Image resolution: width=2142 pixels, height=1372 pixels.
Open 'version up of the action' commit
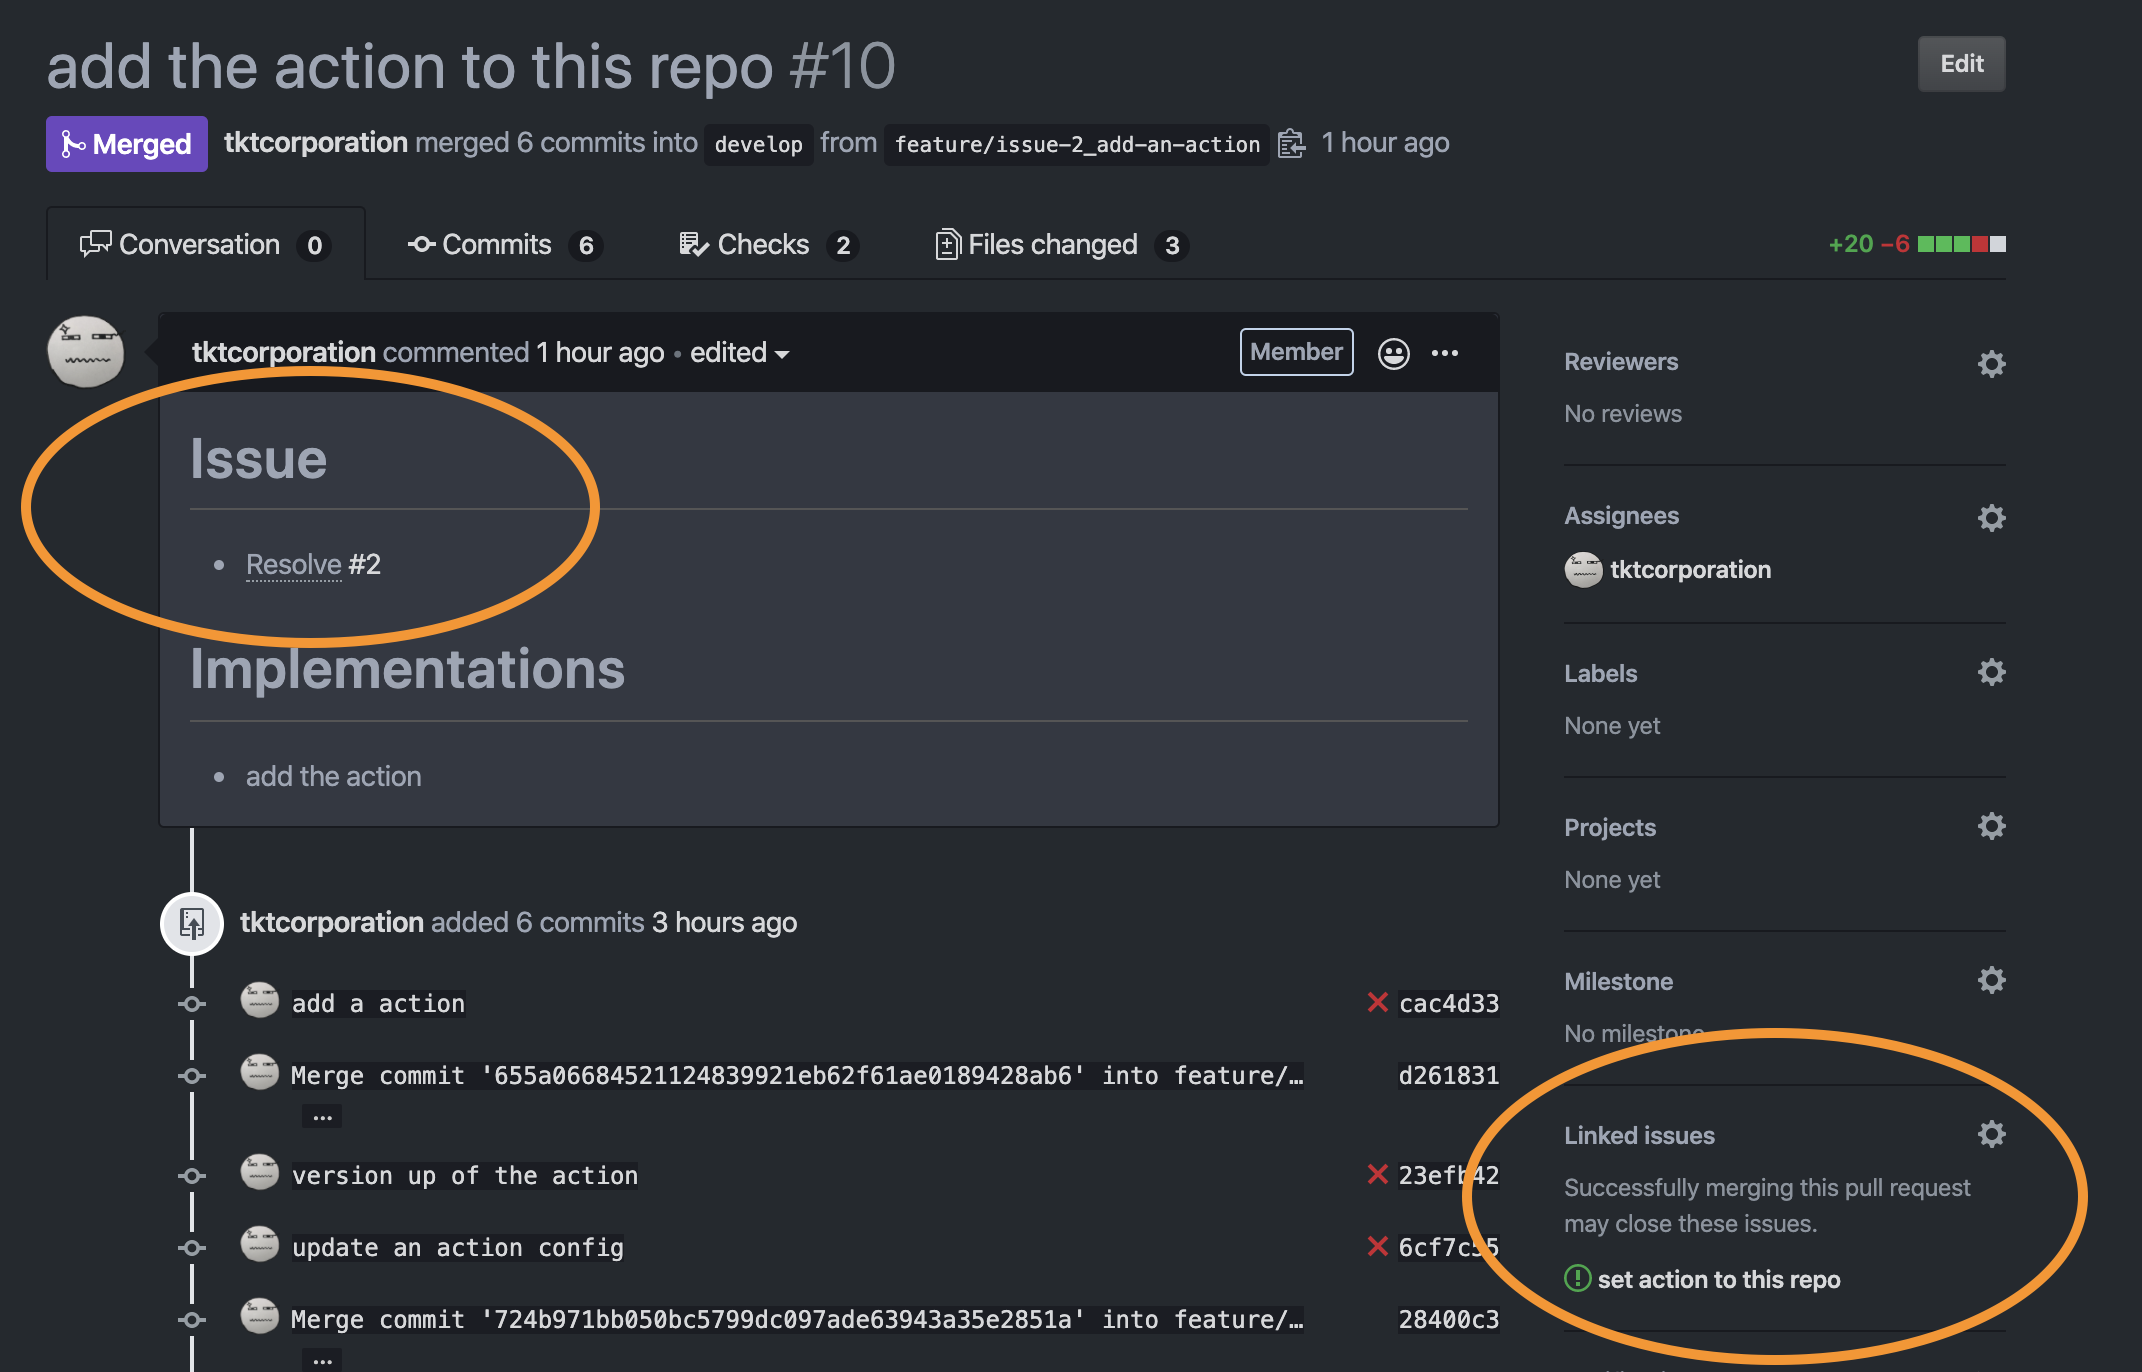465,1176
